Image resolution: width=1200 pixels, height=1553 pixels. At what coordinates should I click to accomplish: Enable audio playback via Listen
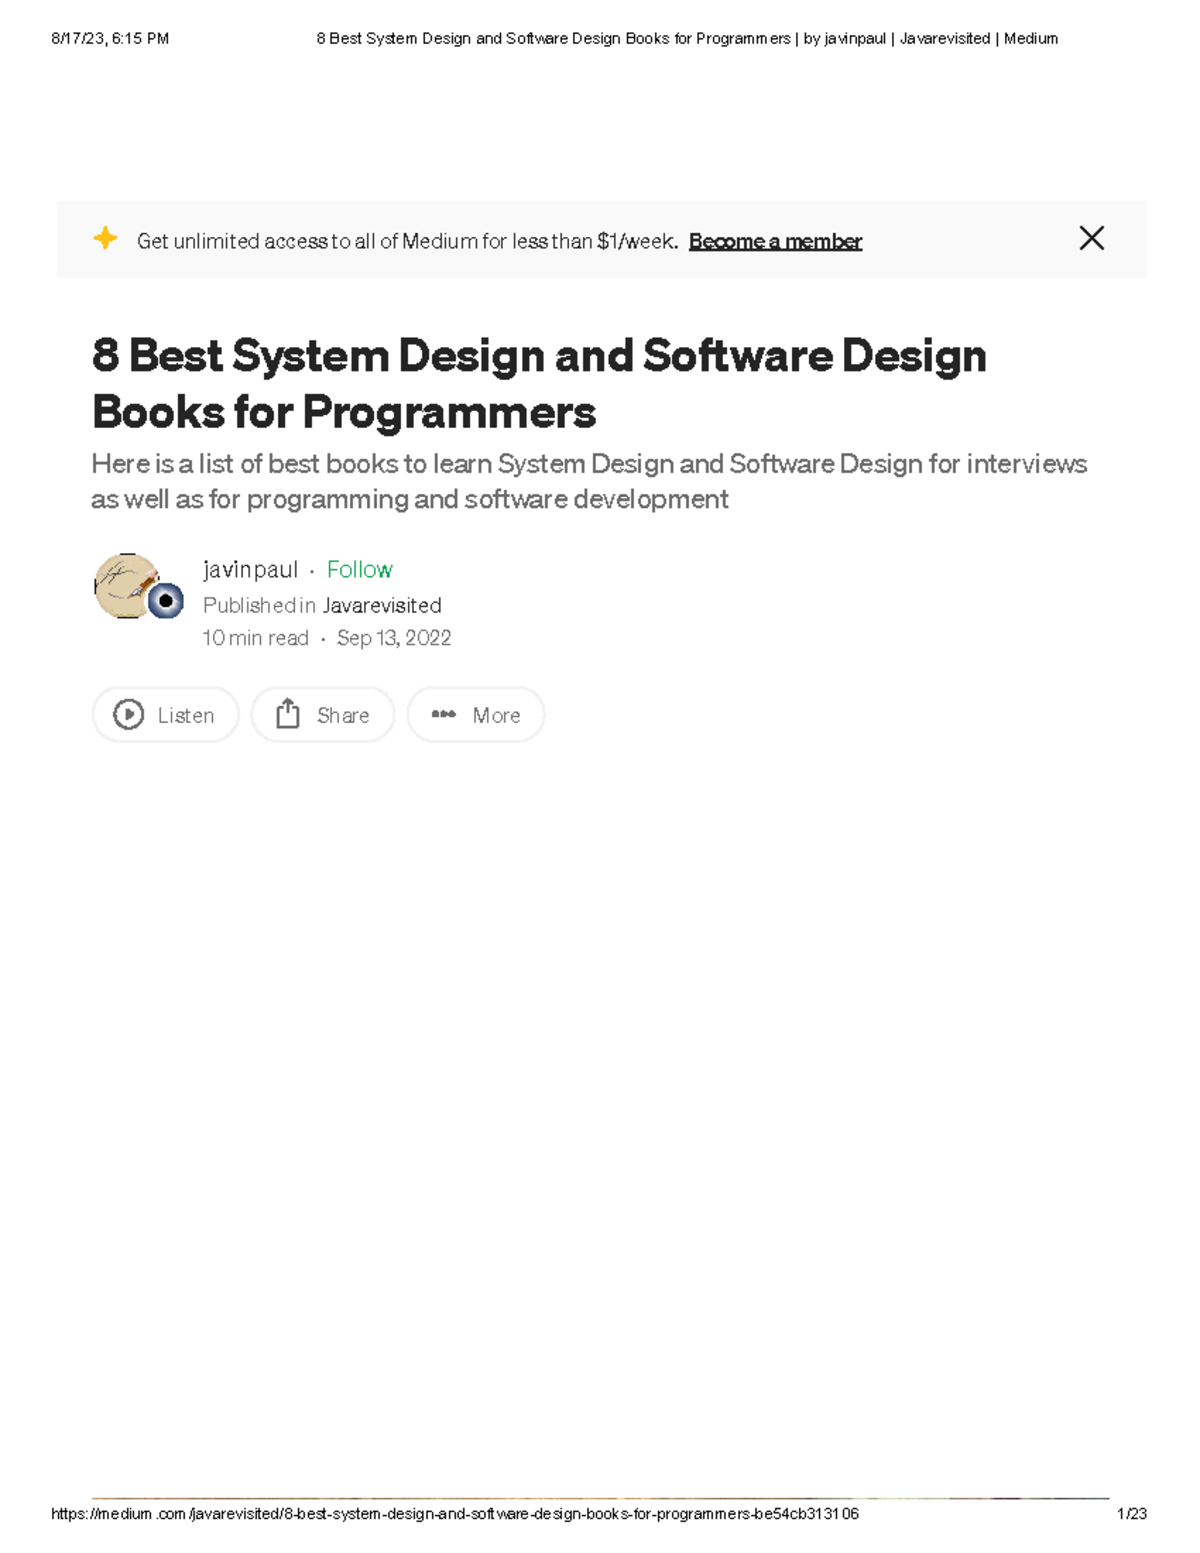coord(165,715)
